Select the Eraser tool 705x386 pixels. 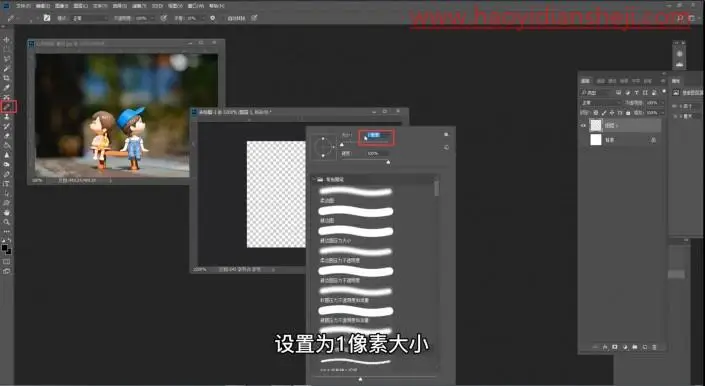[x=6, y=136]
